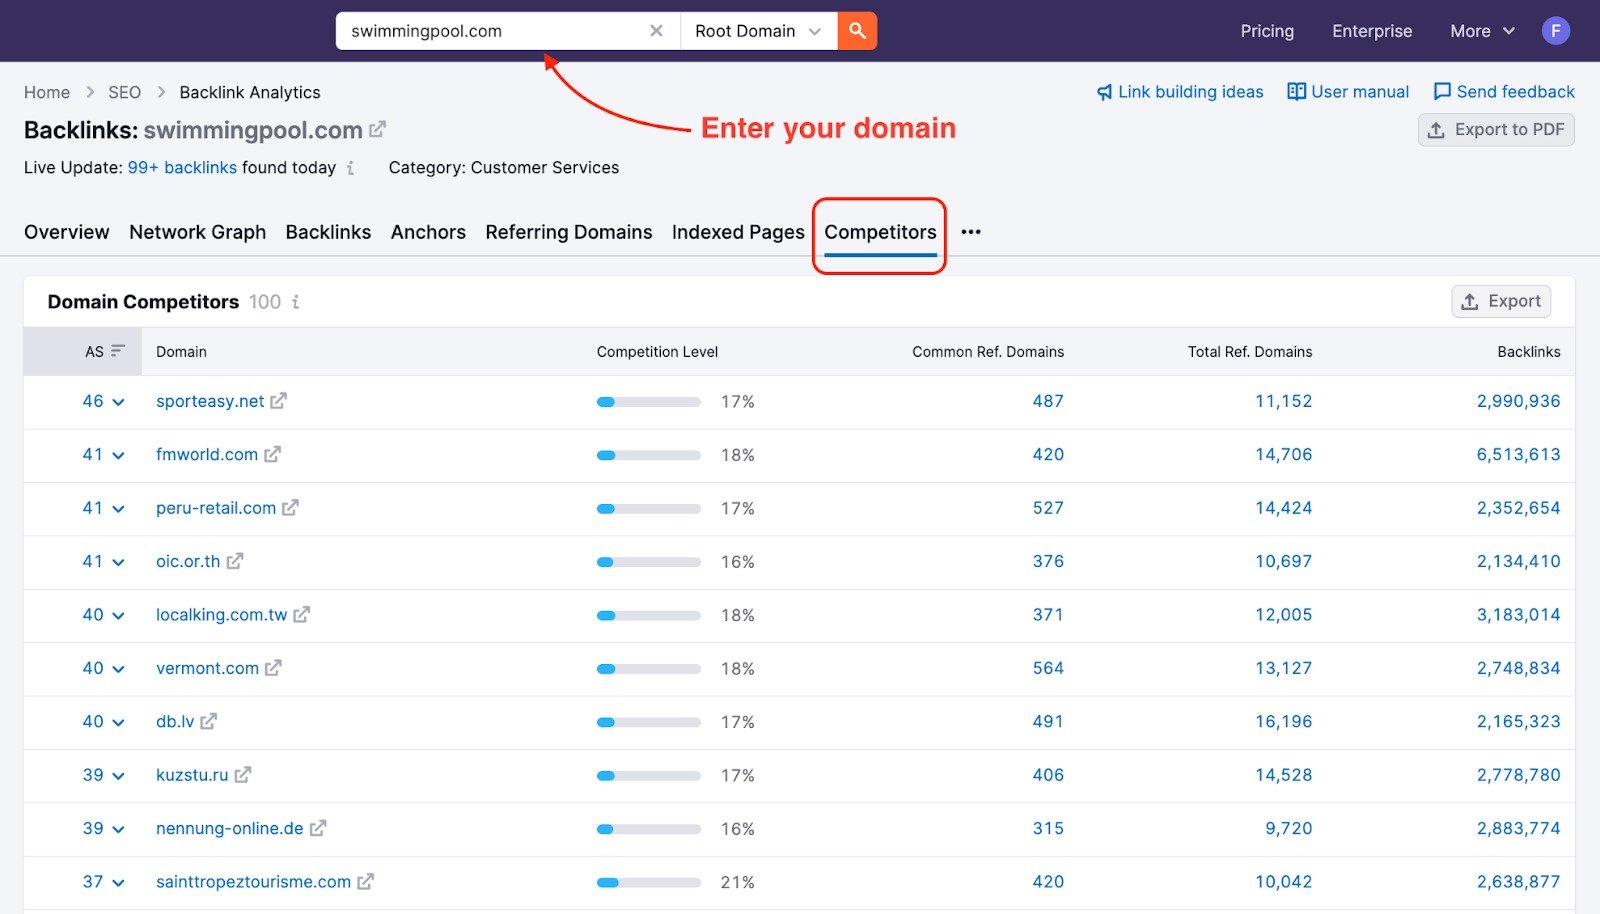Open sporteasy.net via its external link icon

click(278, 401)
